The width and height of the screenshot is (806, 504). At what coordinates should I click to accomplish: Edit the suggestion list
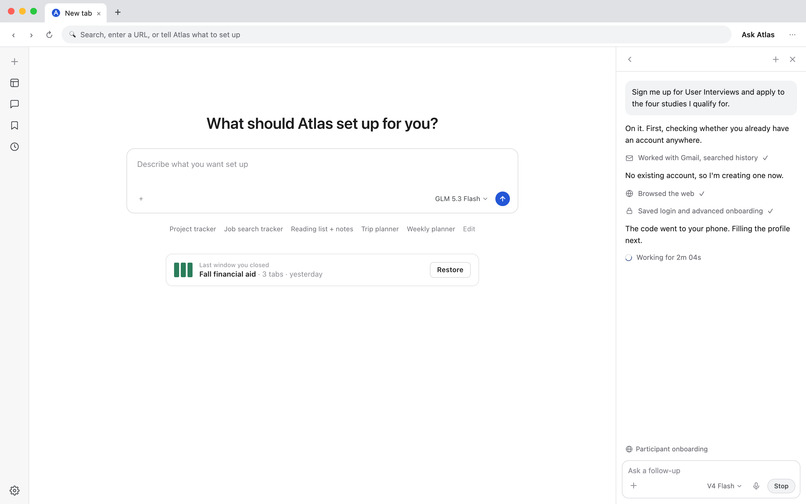pyautogui.click(x=469, y=229)
